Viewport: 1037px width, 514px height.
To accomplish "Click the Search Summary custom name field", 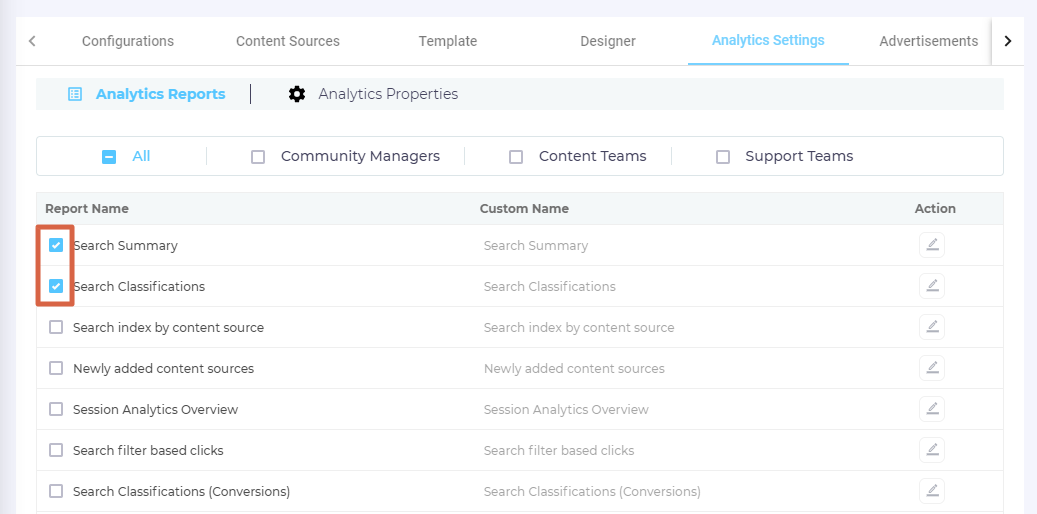I will (536, 245).
